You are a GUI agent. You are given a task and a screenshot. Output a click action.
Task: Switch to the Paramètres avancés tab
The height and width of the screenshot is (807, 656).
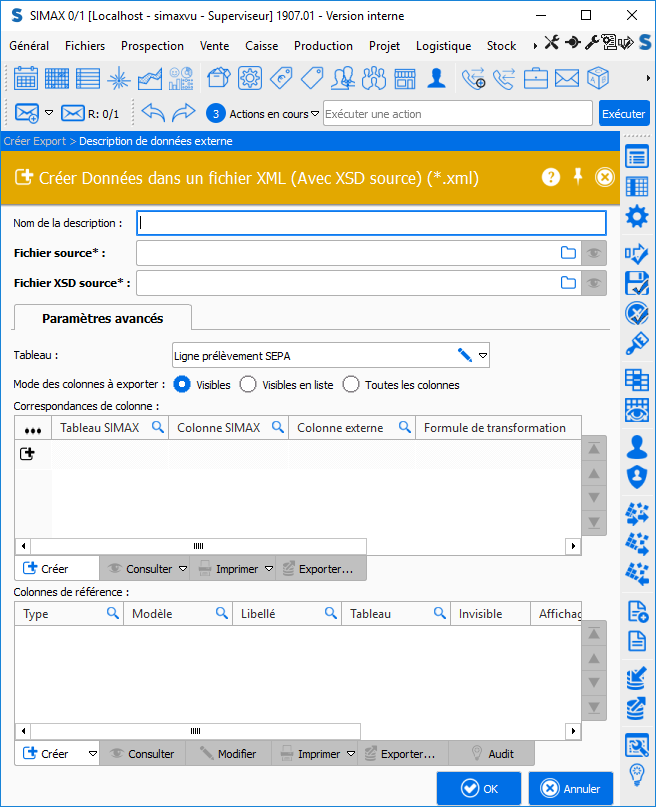102,318
